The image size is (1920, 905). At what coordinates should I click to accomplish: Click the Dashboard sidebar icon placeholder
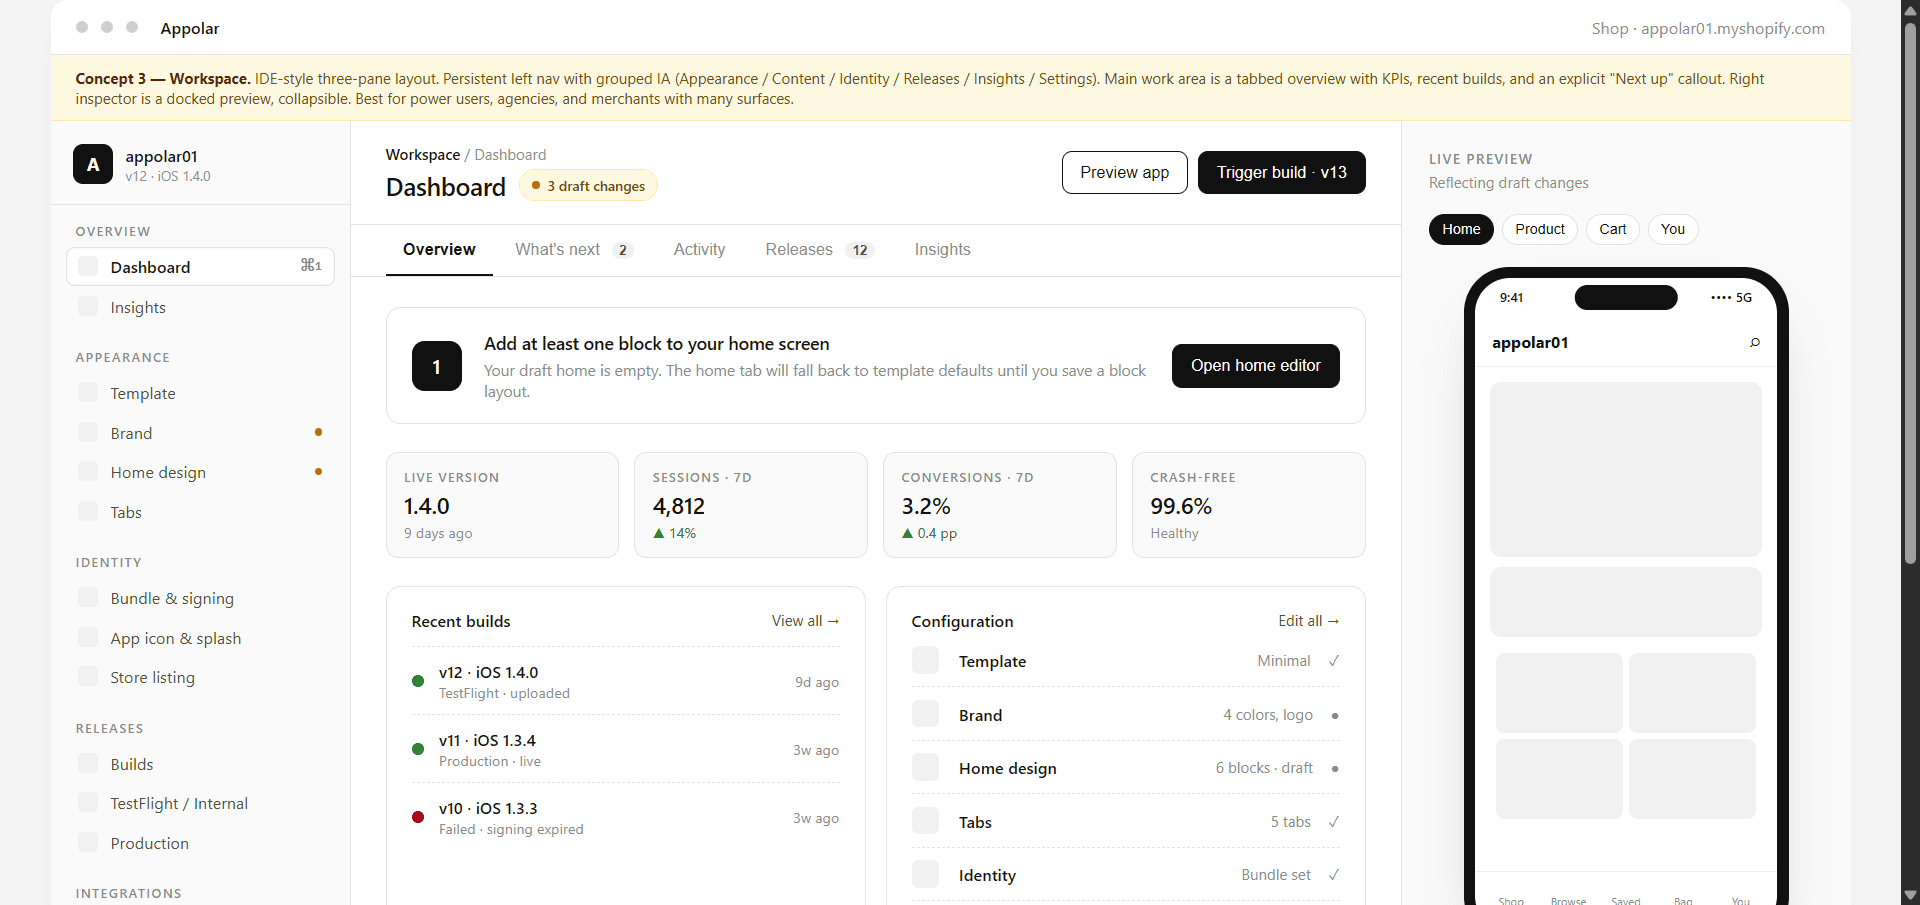click(x=88, y=266)
